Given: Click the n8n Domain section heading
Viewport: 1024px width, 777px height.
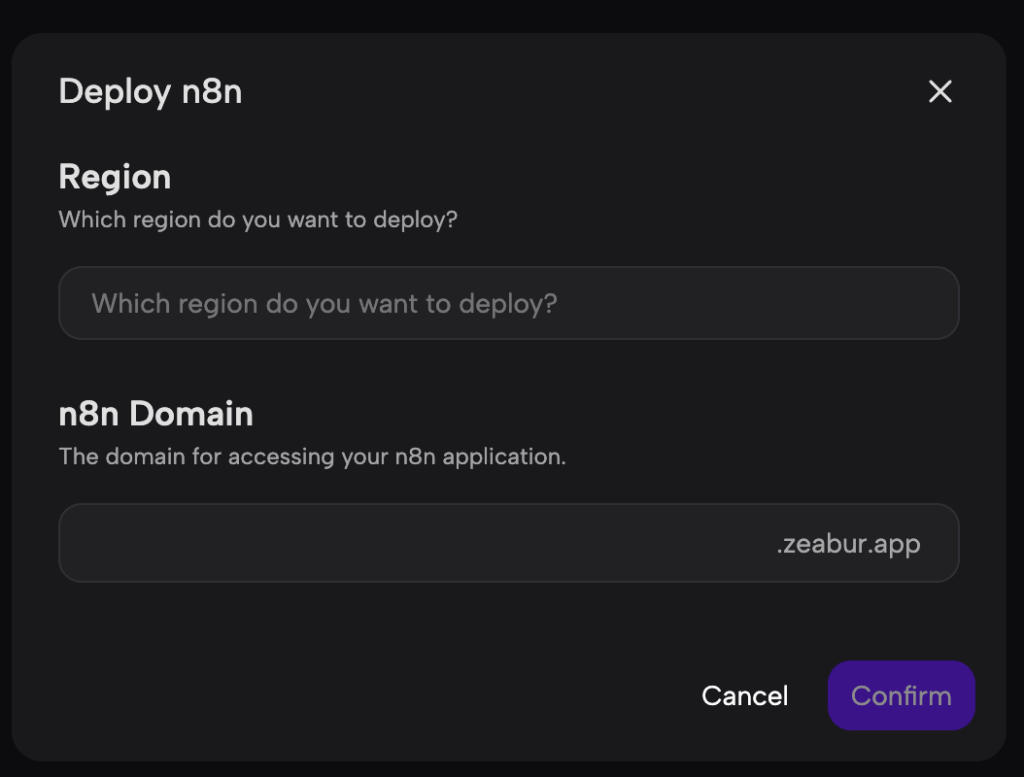Looking at the screenshot, I should point(155,414).
